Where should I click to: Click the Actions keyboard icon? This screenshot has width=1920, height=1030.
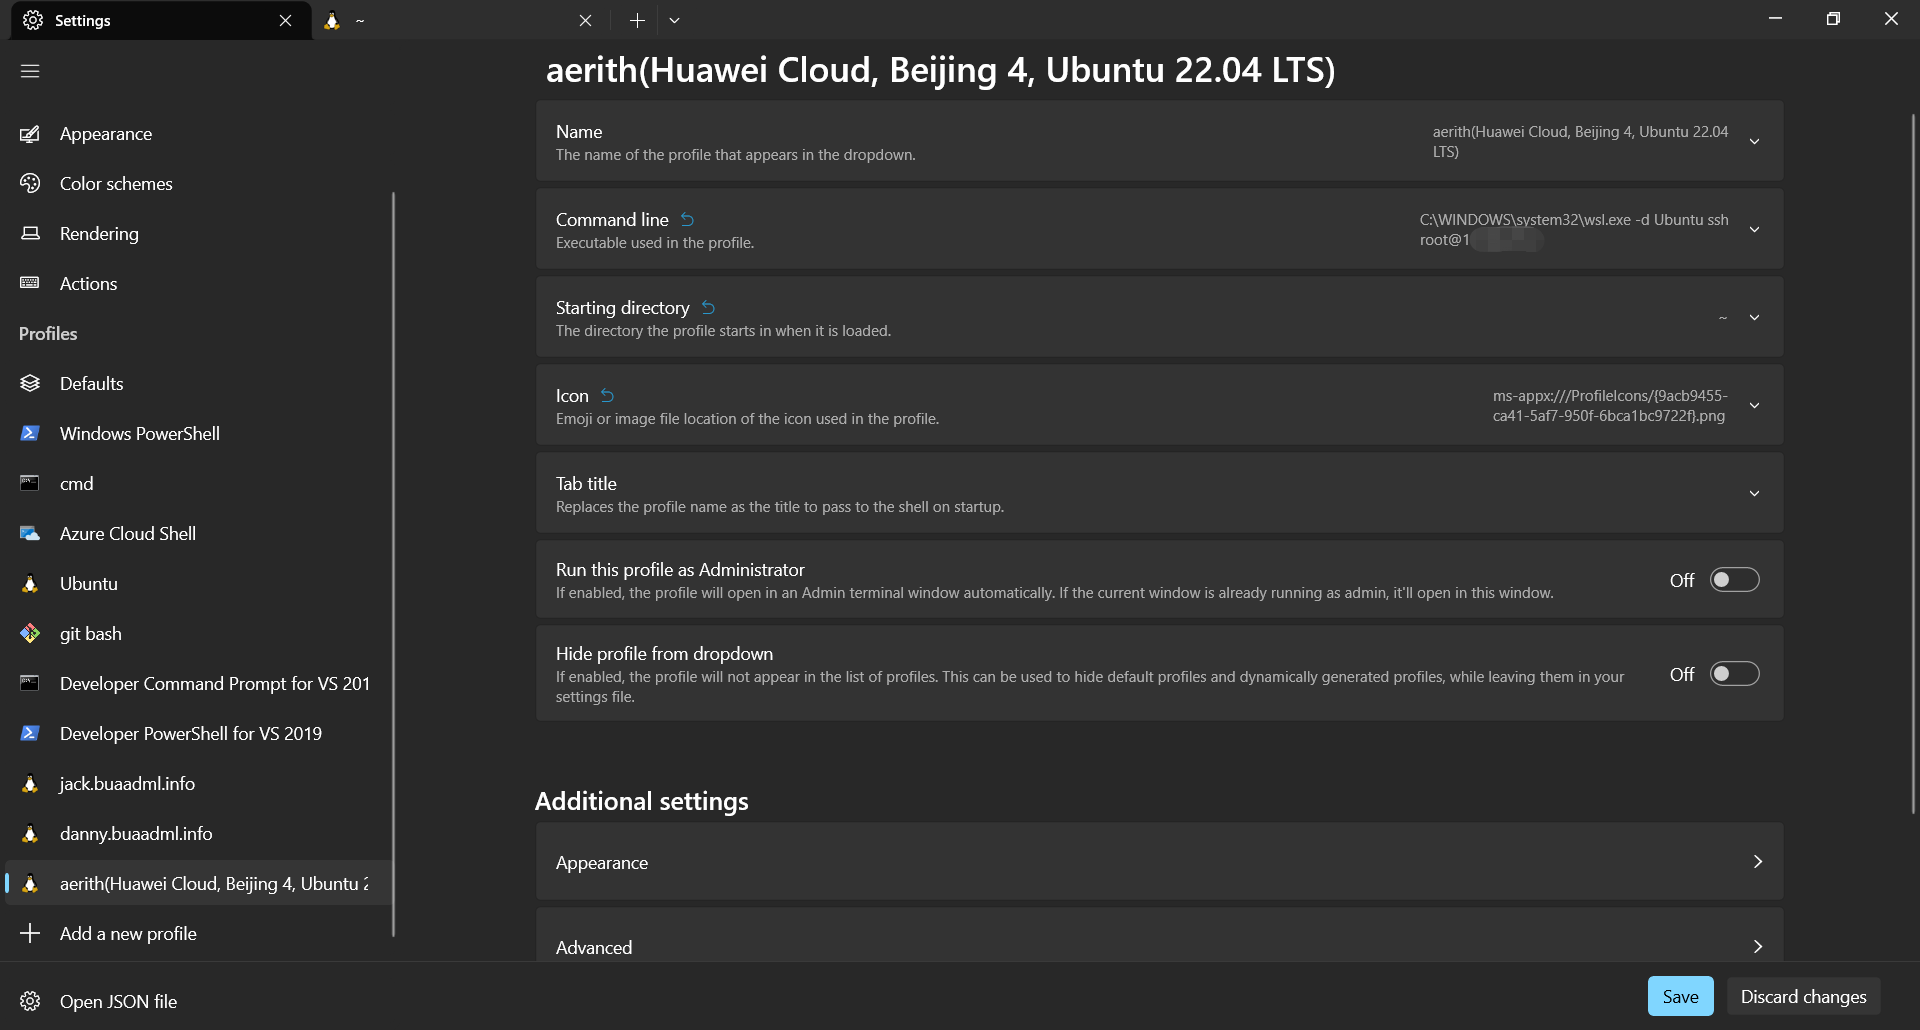30,284
